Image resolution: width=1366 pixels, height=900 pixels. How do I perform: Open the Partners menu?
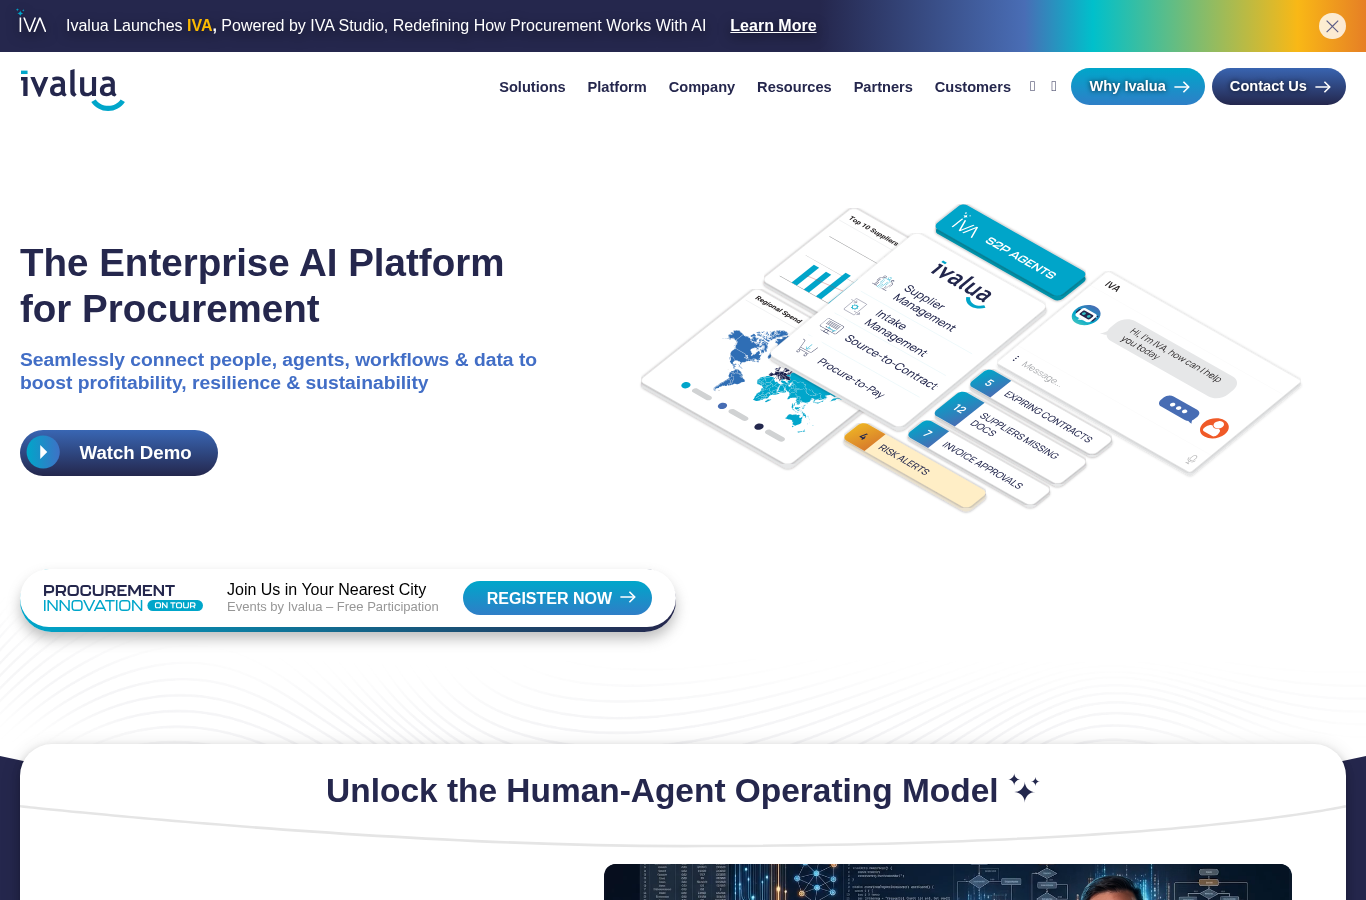883,87
